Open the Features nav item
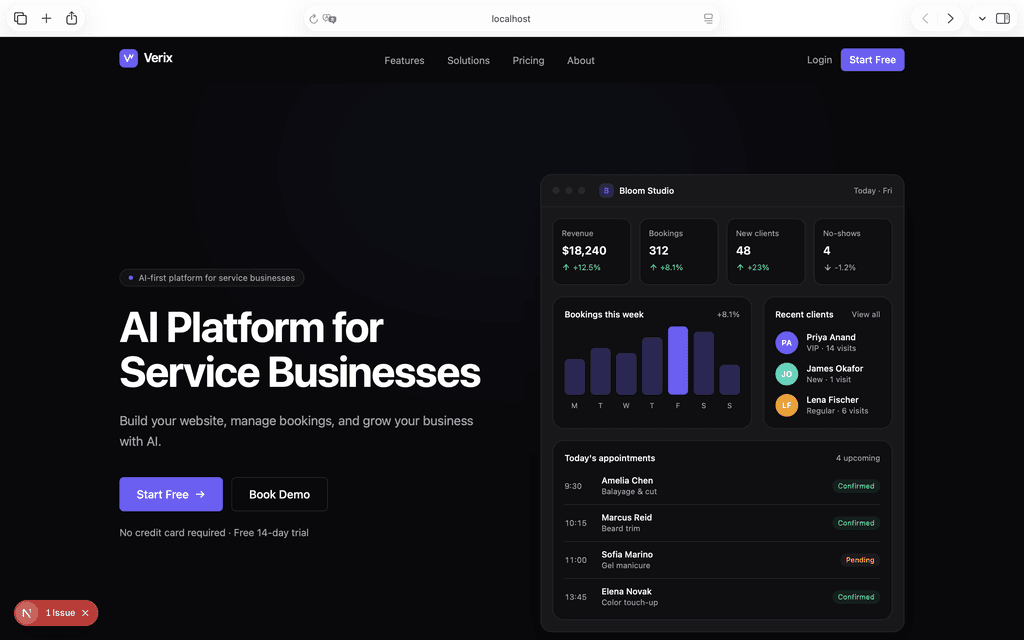The width and height of the screenshot is (1024, 640). [x=404, y=60]
